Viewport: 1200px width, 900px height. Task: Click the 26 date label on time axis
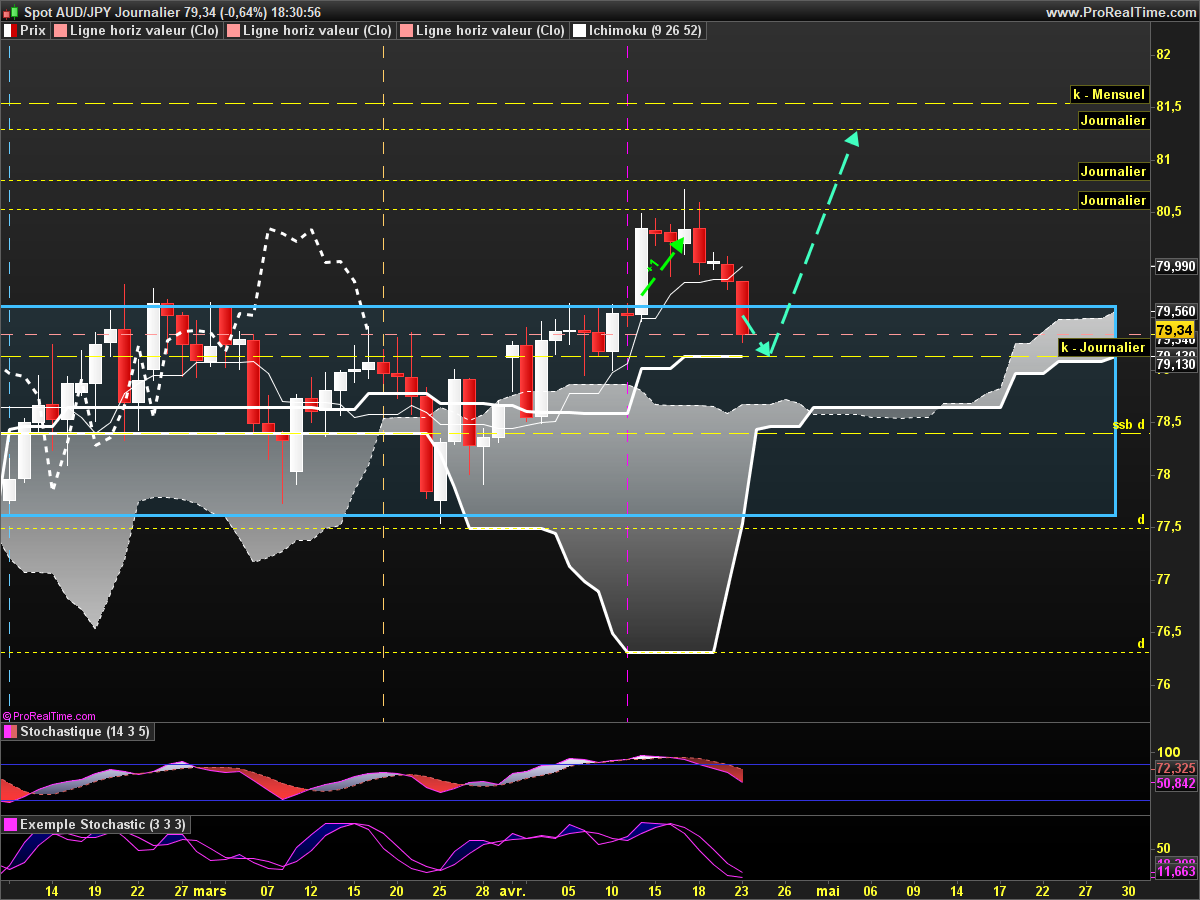[784, 890]
